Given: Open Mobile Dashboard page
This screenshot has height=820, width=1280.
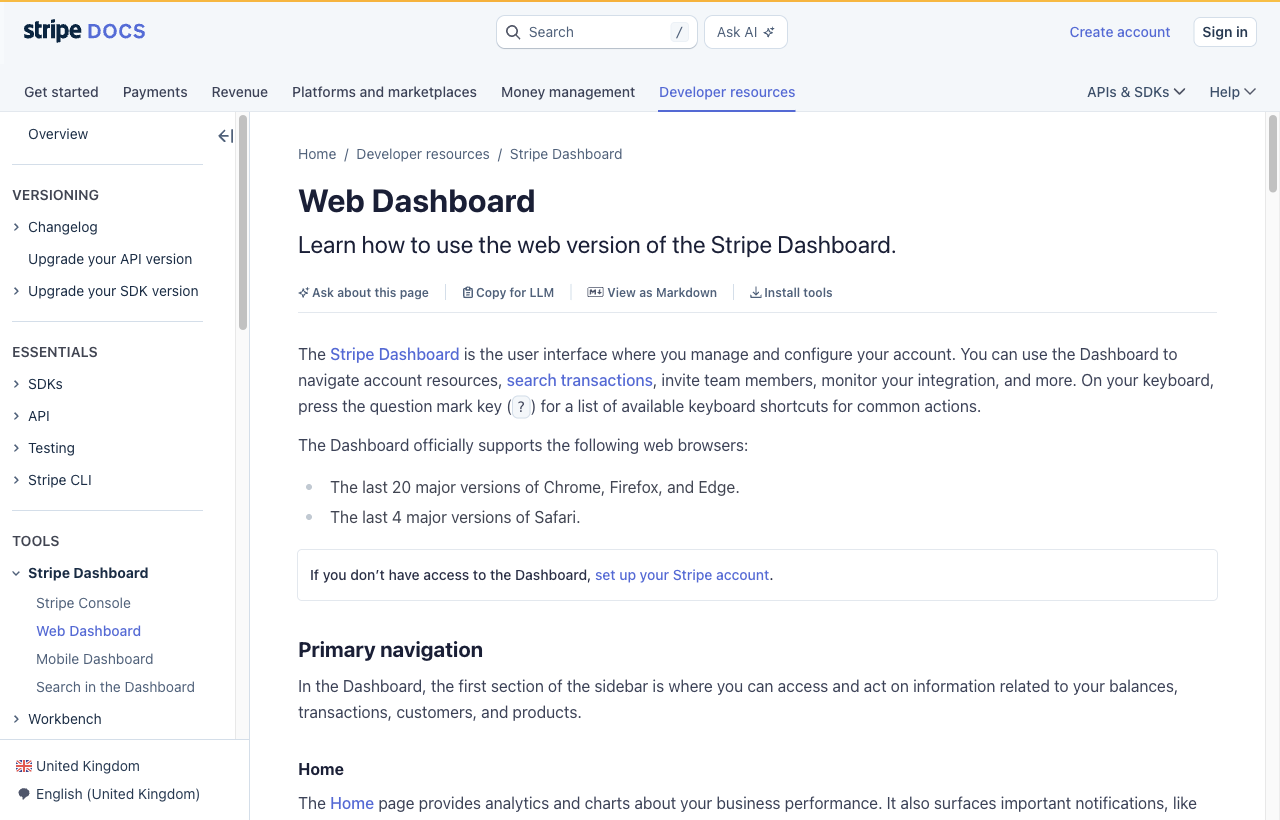Looking at the screenshot, I should (x=95, y=659).
